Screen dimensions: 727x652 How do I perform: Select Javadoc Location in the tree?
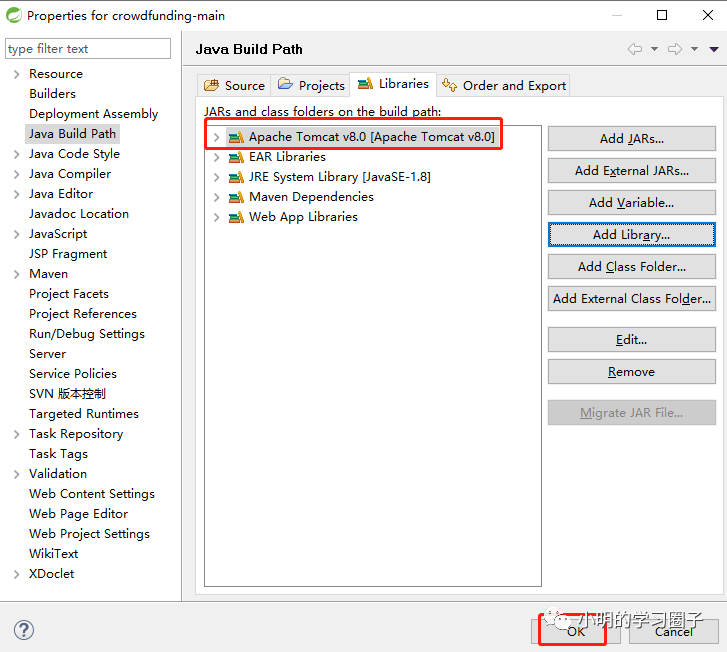79,214
